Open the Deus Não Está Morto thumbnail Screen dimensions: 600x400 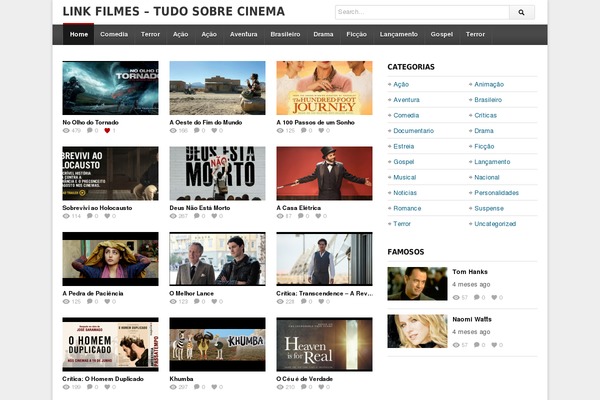click(x=217, y=173)
